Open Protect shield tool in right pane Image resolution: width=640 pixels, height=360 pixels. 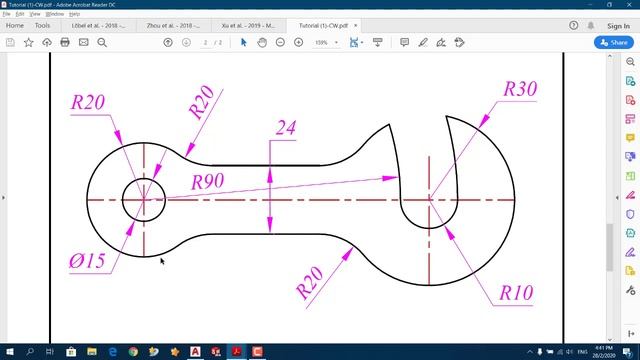630,214
